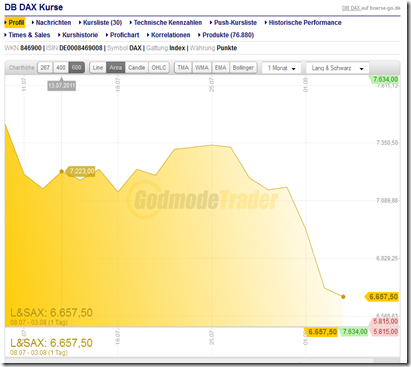The image size is (411, 367).
Task: Open the Profichart link
Action: (125, 35)
